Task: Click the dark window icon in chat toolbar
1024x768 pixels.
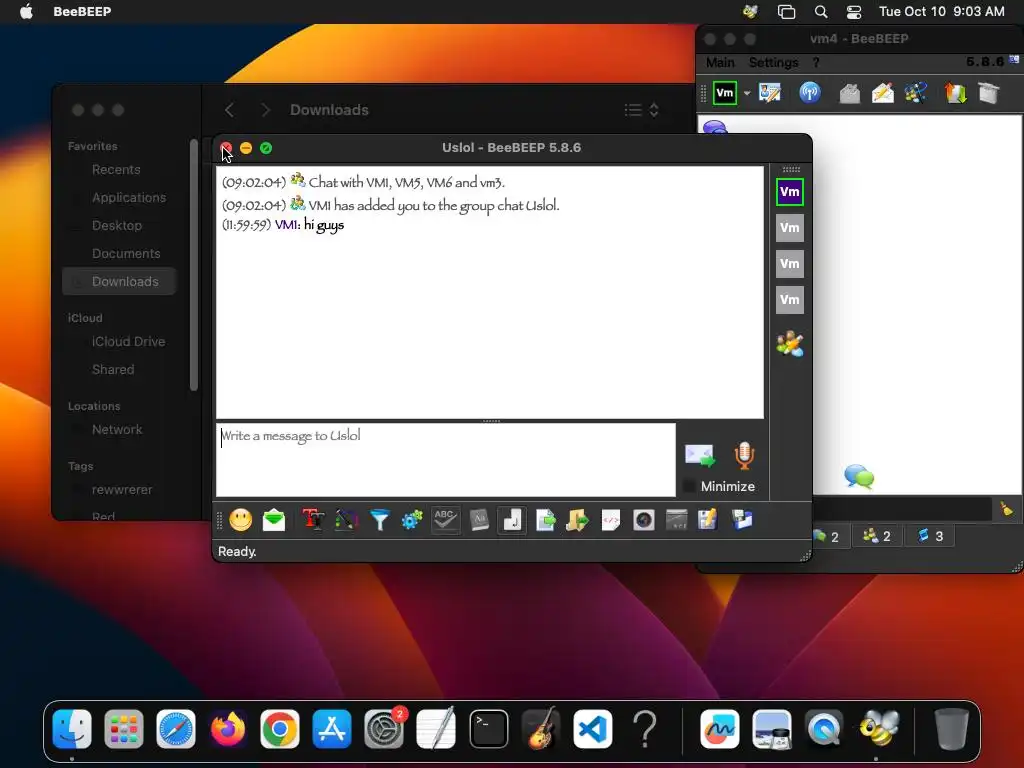Action: [677, 520]
